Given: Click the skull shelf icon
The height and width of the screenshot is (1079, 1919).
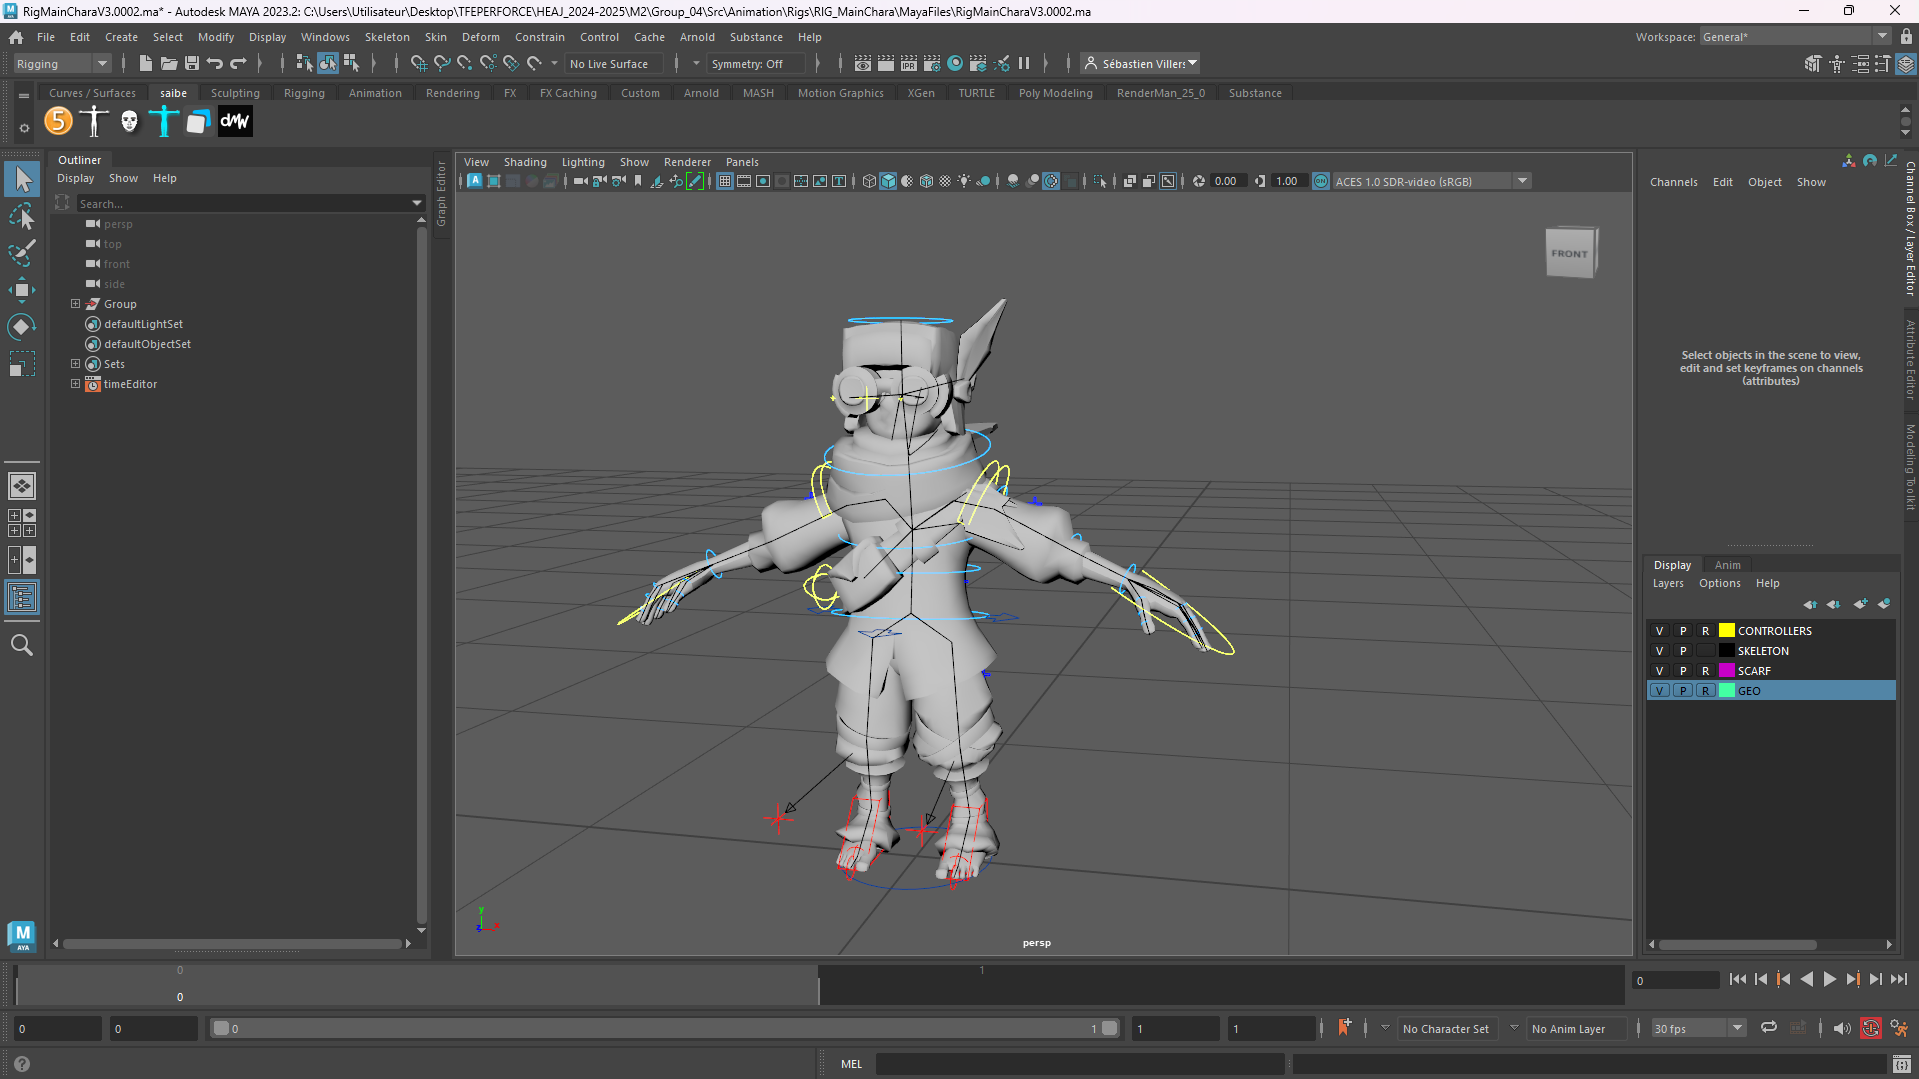Looking at the screenshot, I should pyautogui.click(x=129, y=122).
